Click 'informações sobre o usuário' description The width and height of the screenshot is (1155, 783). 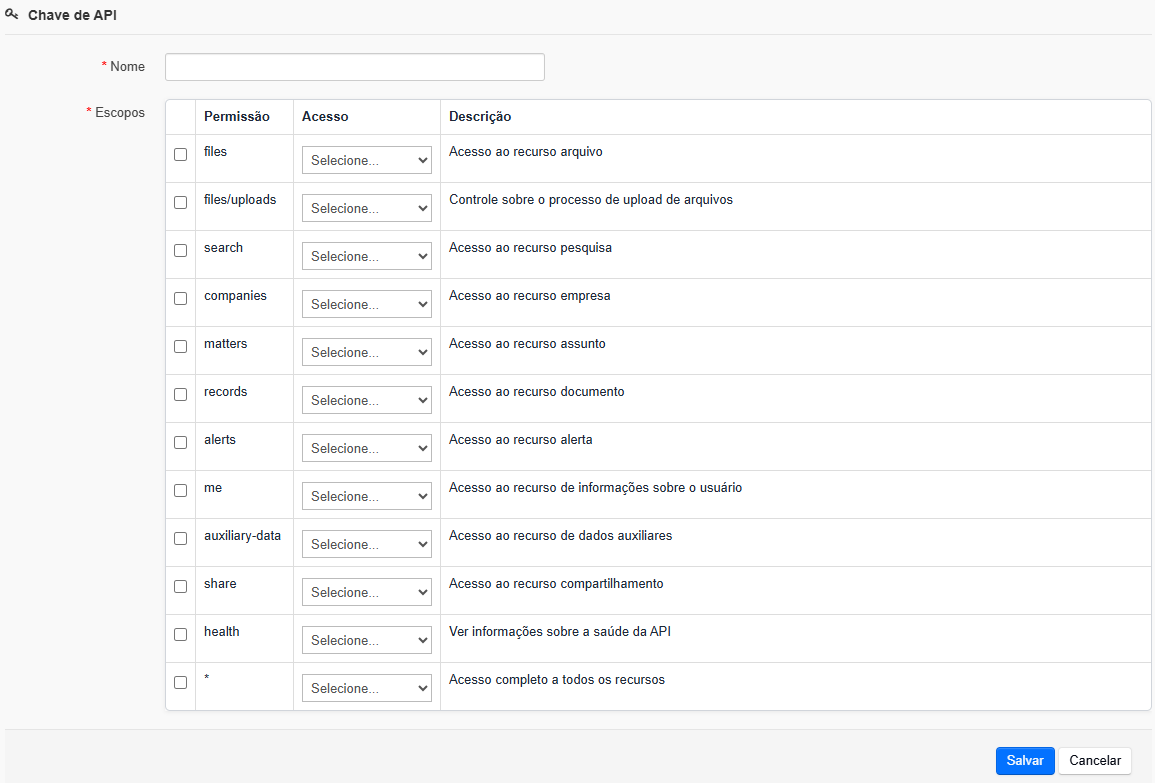[659, 488]
